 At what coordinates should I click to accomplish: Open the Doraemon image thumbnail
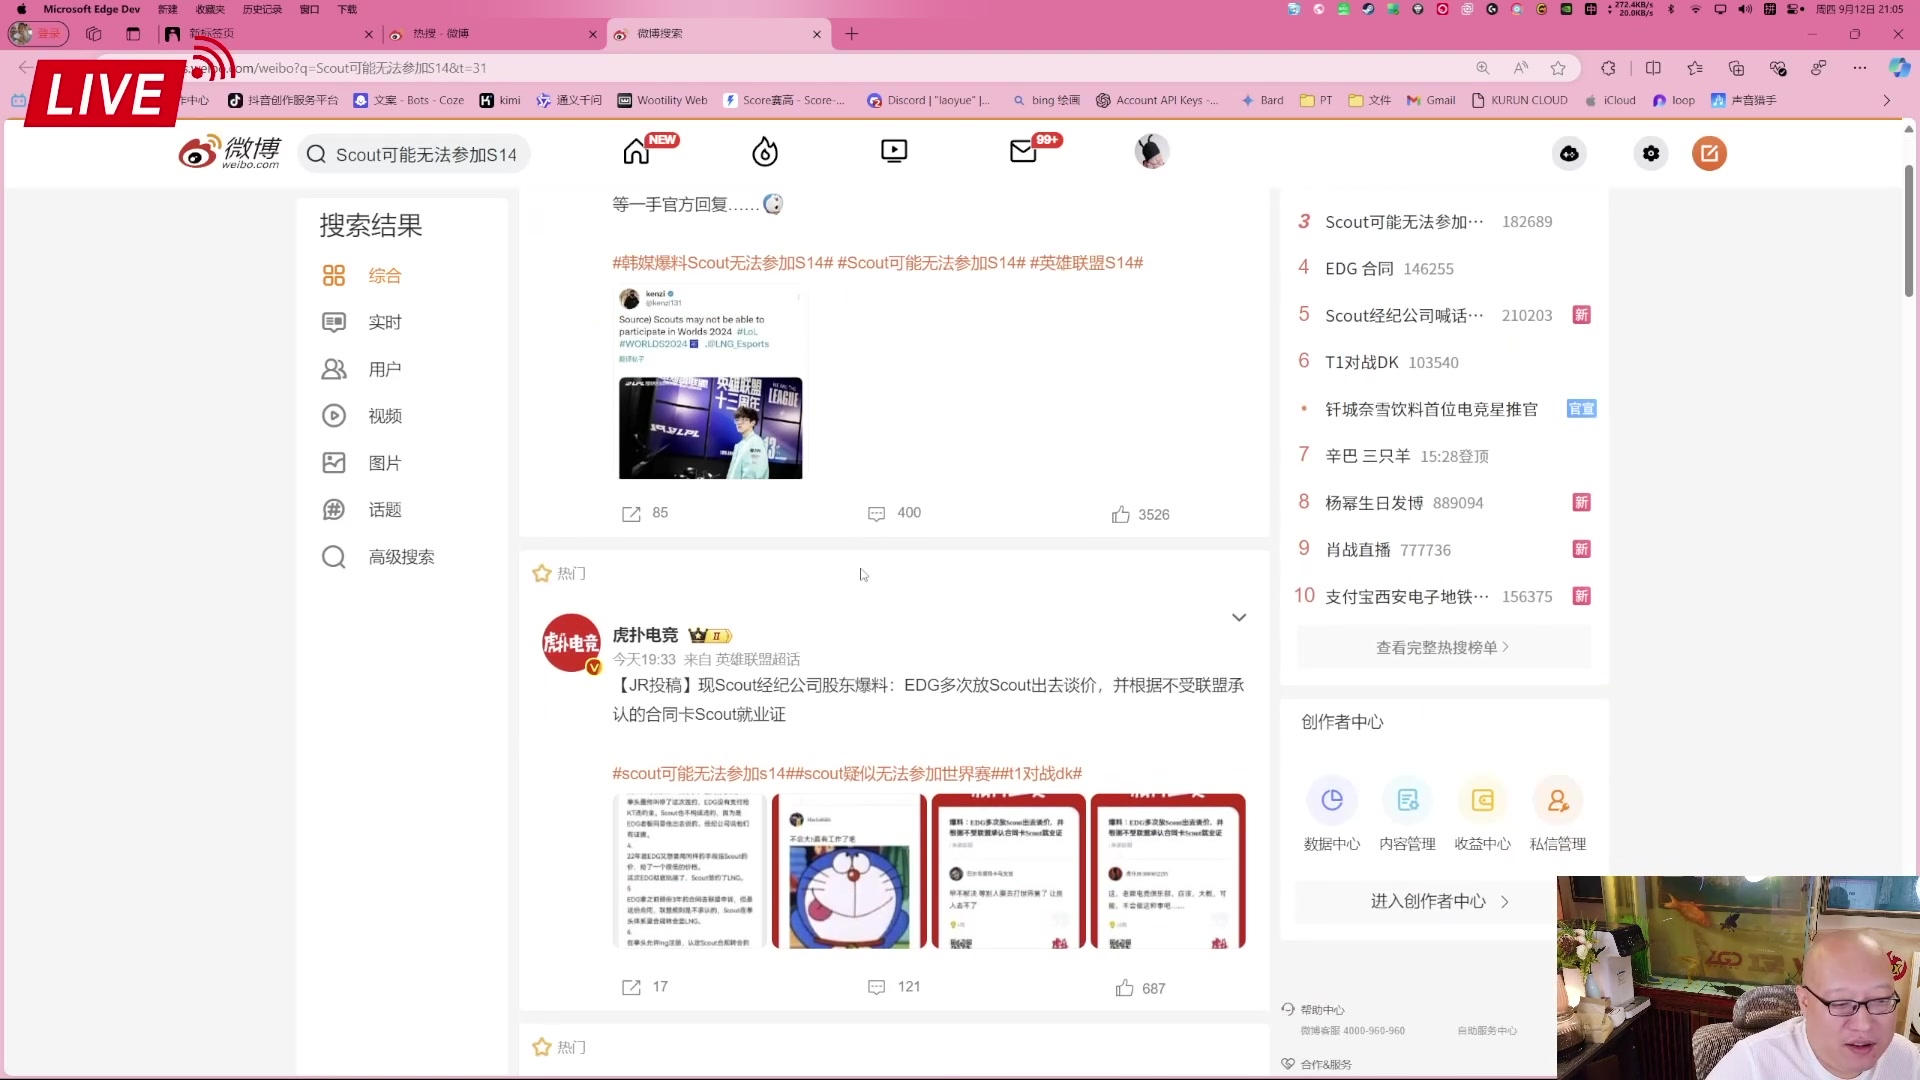[849, 871]
